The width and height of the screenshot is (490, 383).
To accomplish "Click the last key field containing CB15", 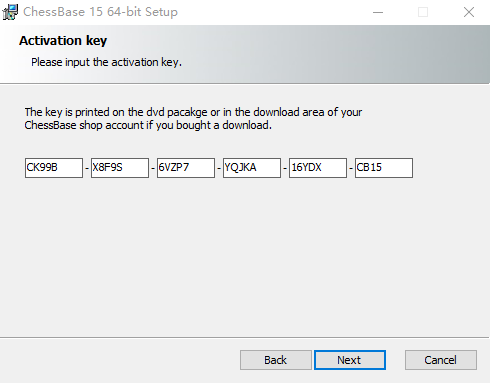I will [384, 168].
